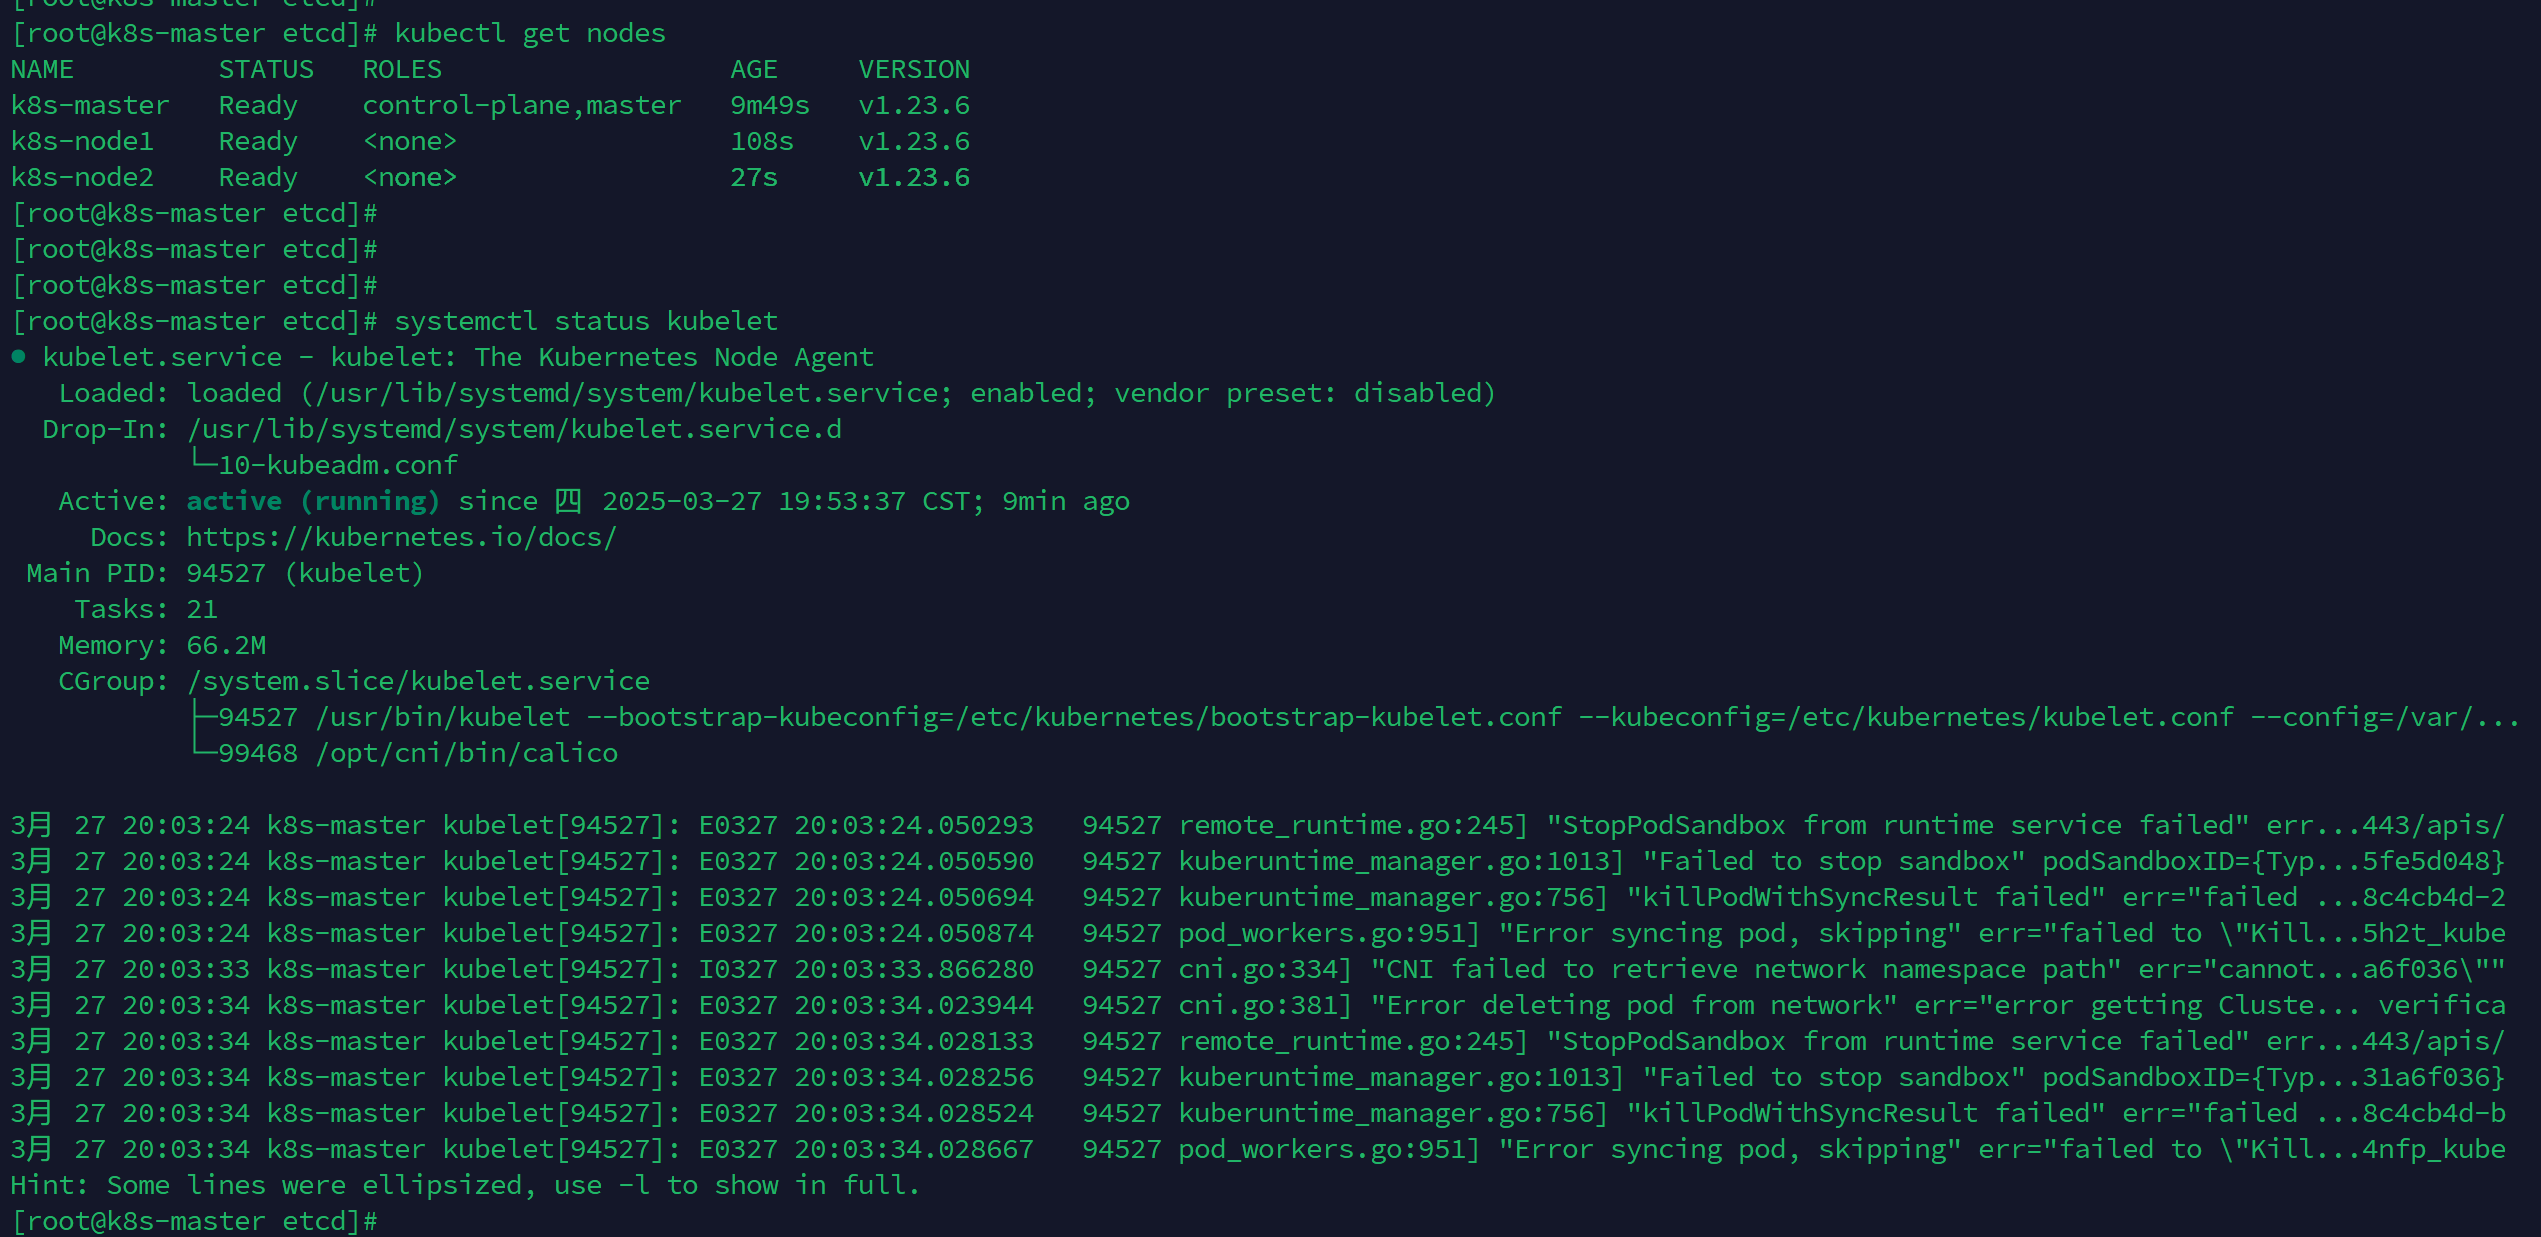Click the VERSION column header
The height and width of the screenshot is (1237, 2541).
click(x=913, y=69)
